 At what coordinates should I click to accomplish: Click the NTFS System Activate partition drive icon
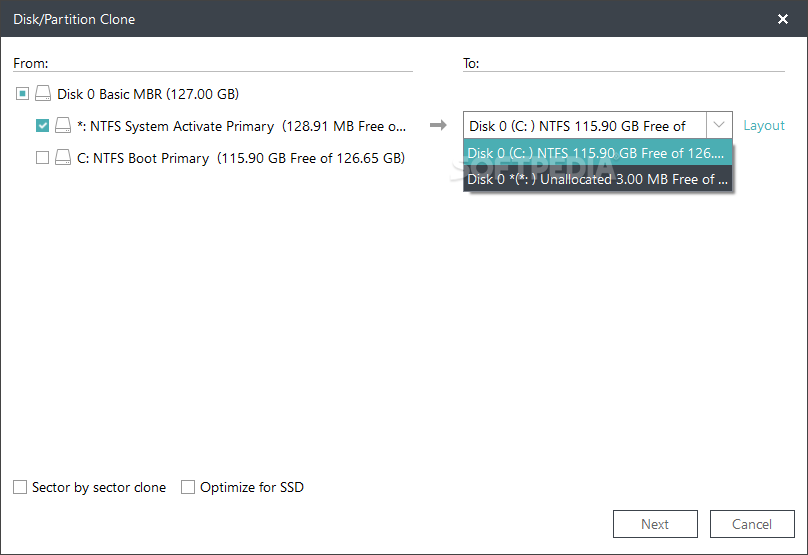pos(63,126)
